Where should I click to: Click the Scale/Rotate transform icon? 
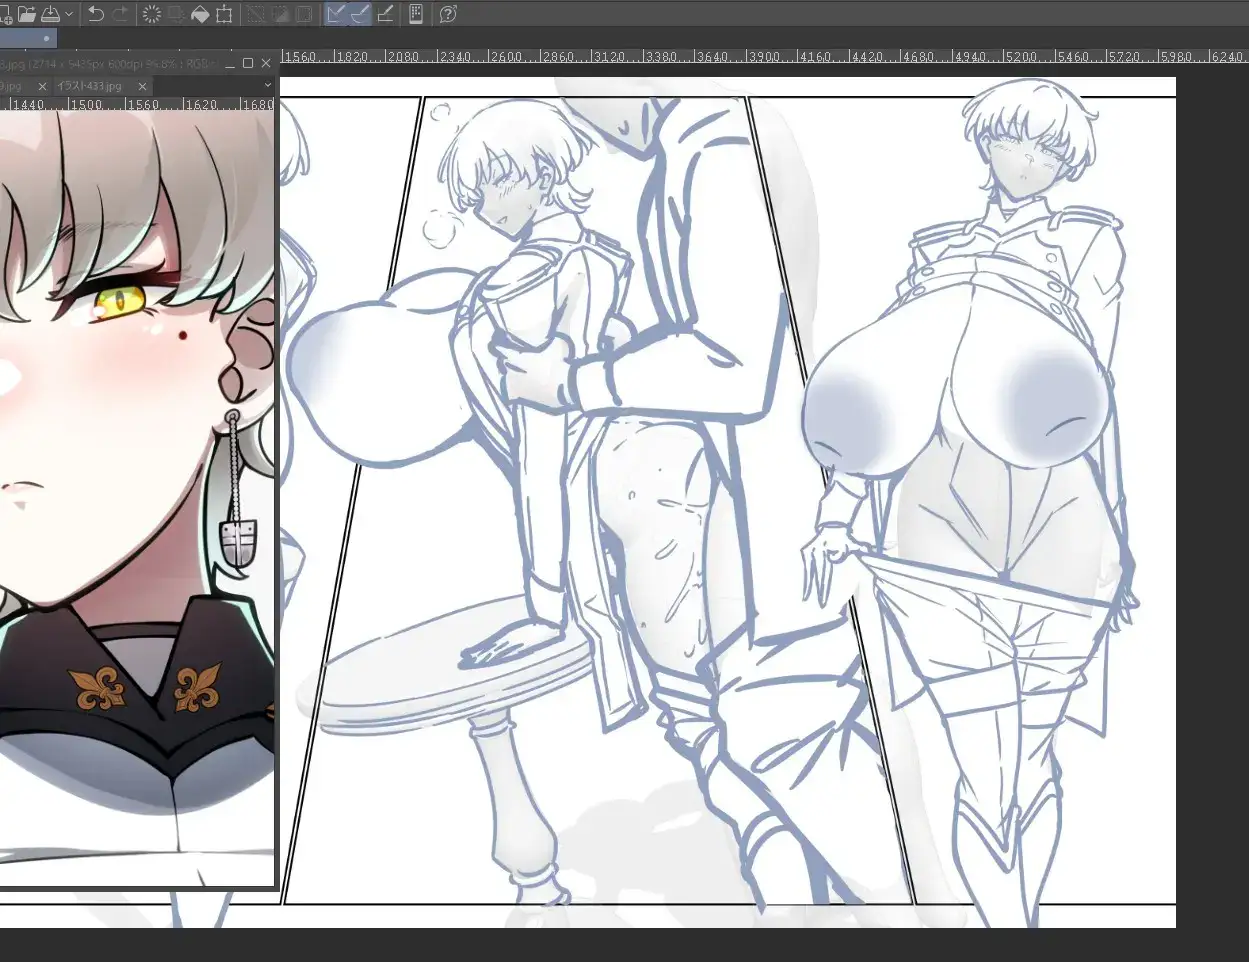click(x=224, y=14)
